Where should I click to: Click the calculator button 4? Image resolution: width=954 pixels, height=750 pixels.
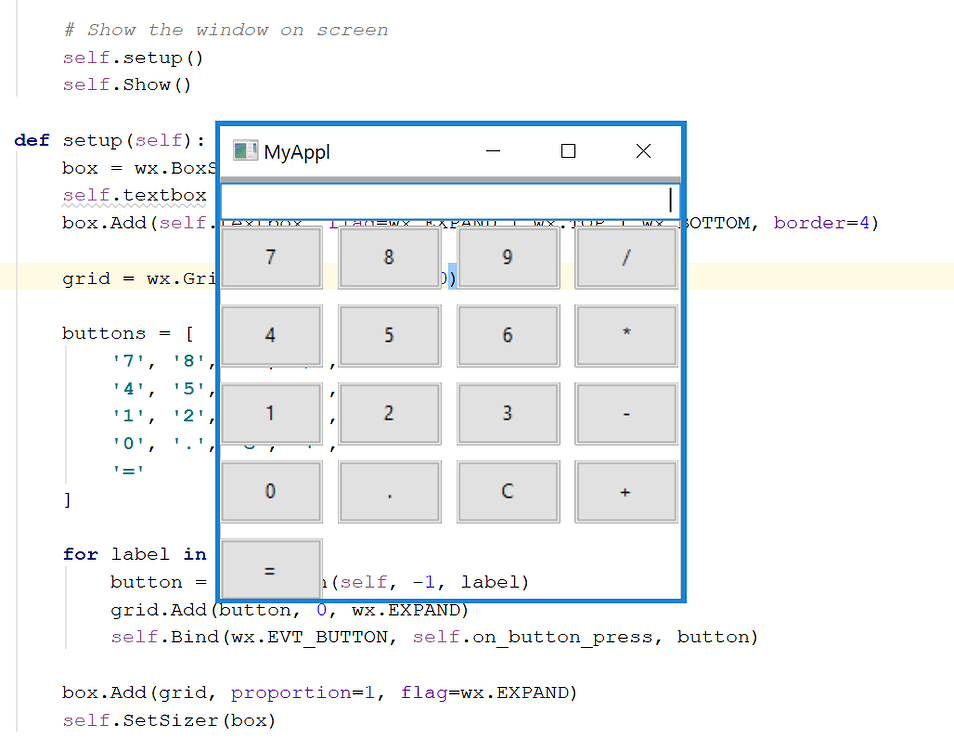click(x=271, y=335)
